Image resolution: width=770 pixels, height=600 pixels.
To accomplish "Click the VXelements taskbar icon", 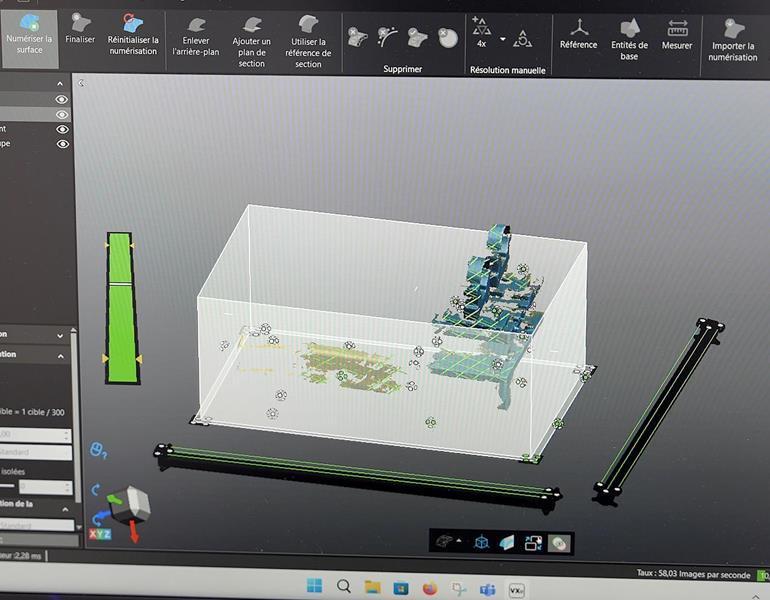I will [x=517, y=590].
